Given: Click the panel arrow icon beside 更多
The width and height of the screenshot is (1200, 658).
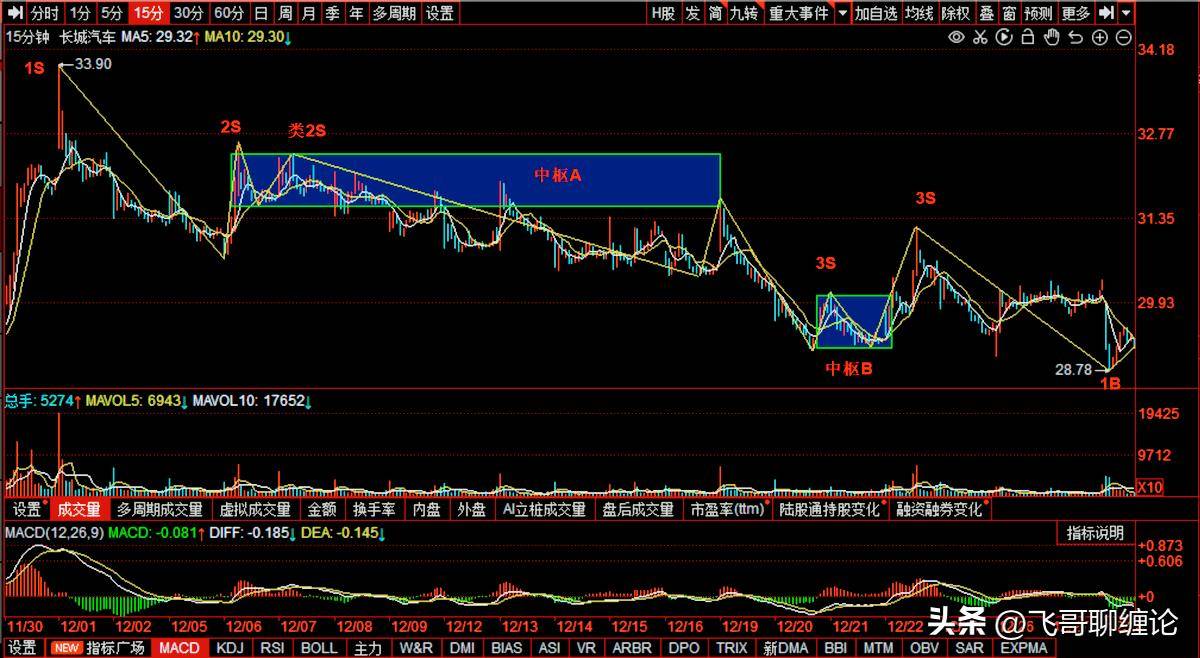Looking at the screenshot, I should point(1105,13).
